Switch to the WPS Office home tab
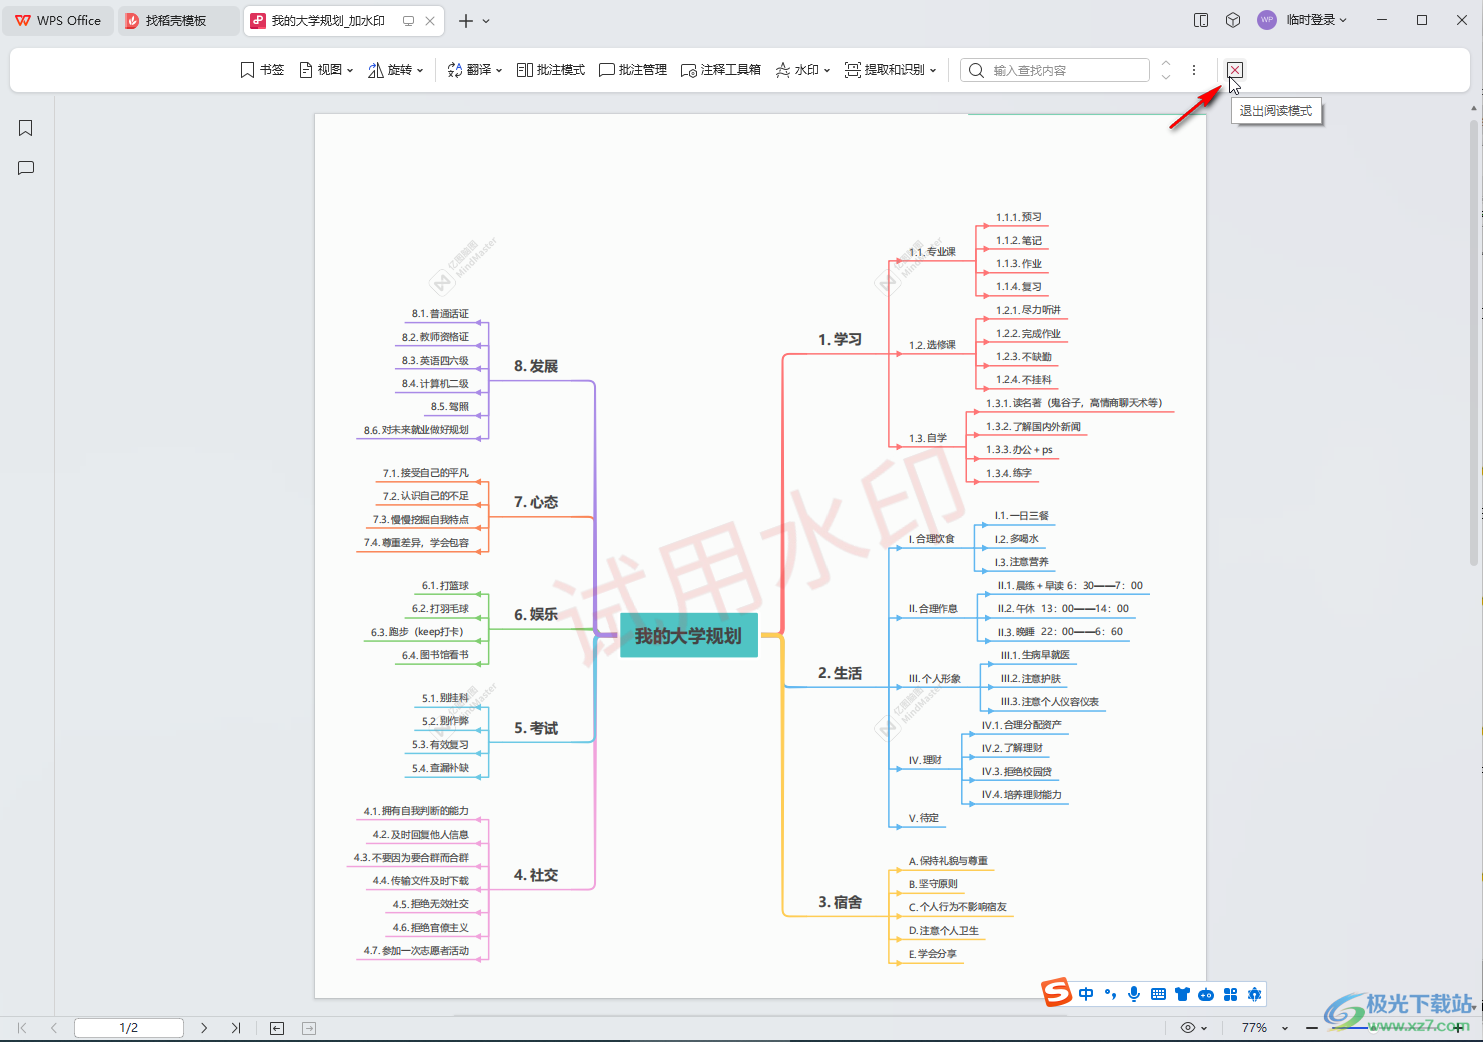1483x1042 pixels. click(58, 20)
